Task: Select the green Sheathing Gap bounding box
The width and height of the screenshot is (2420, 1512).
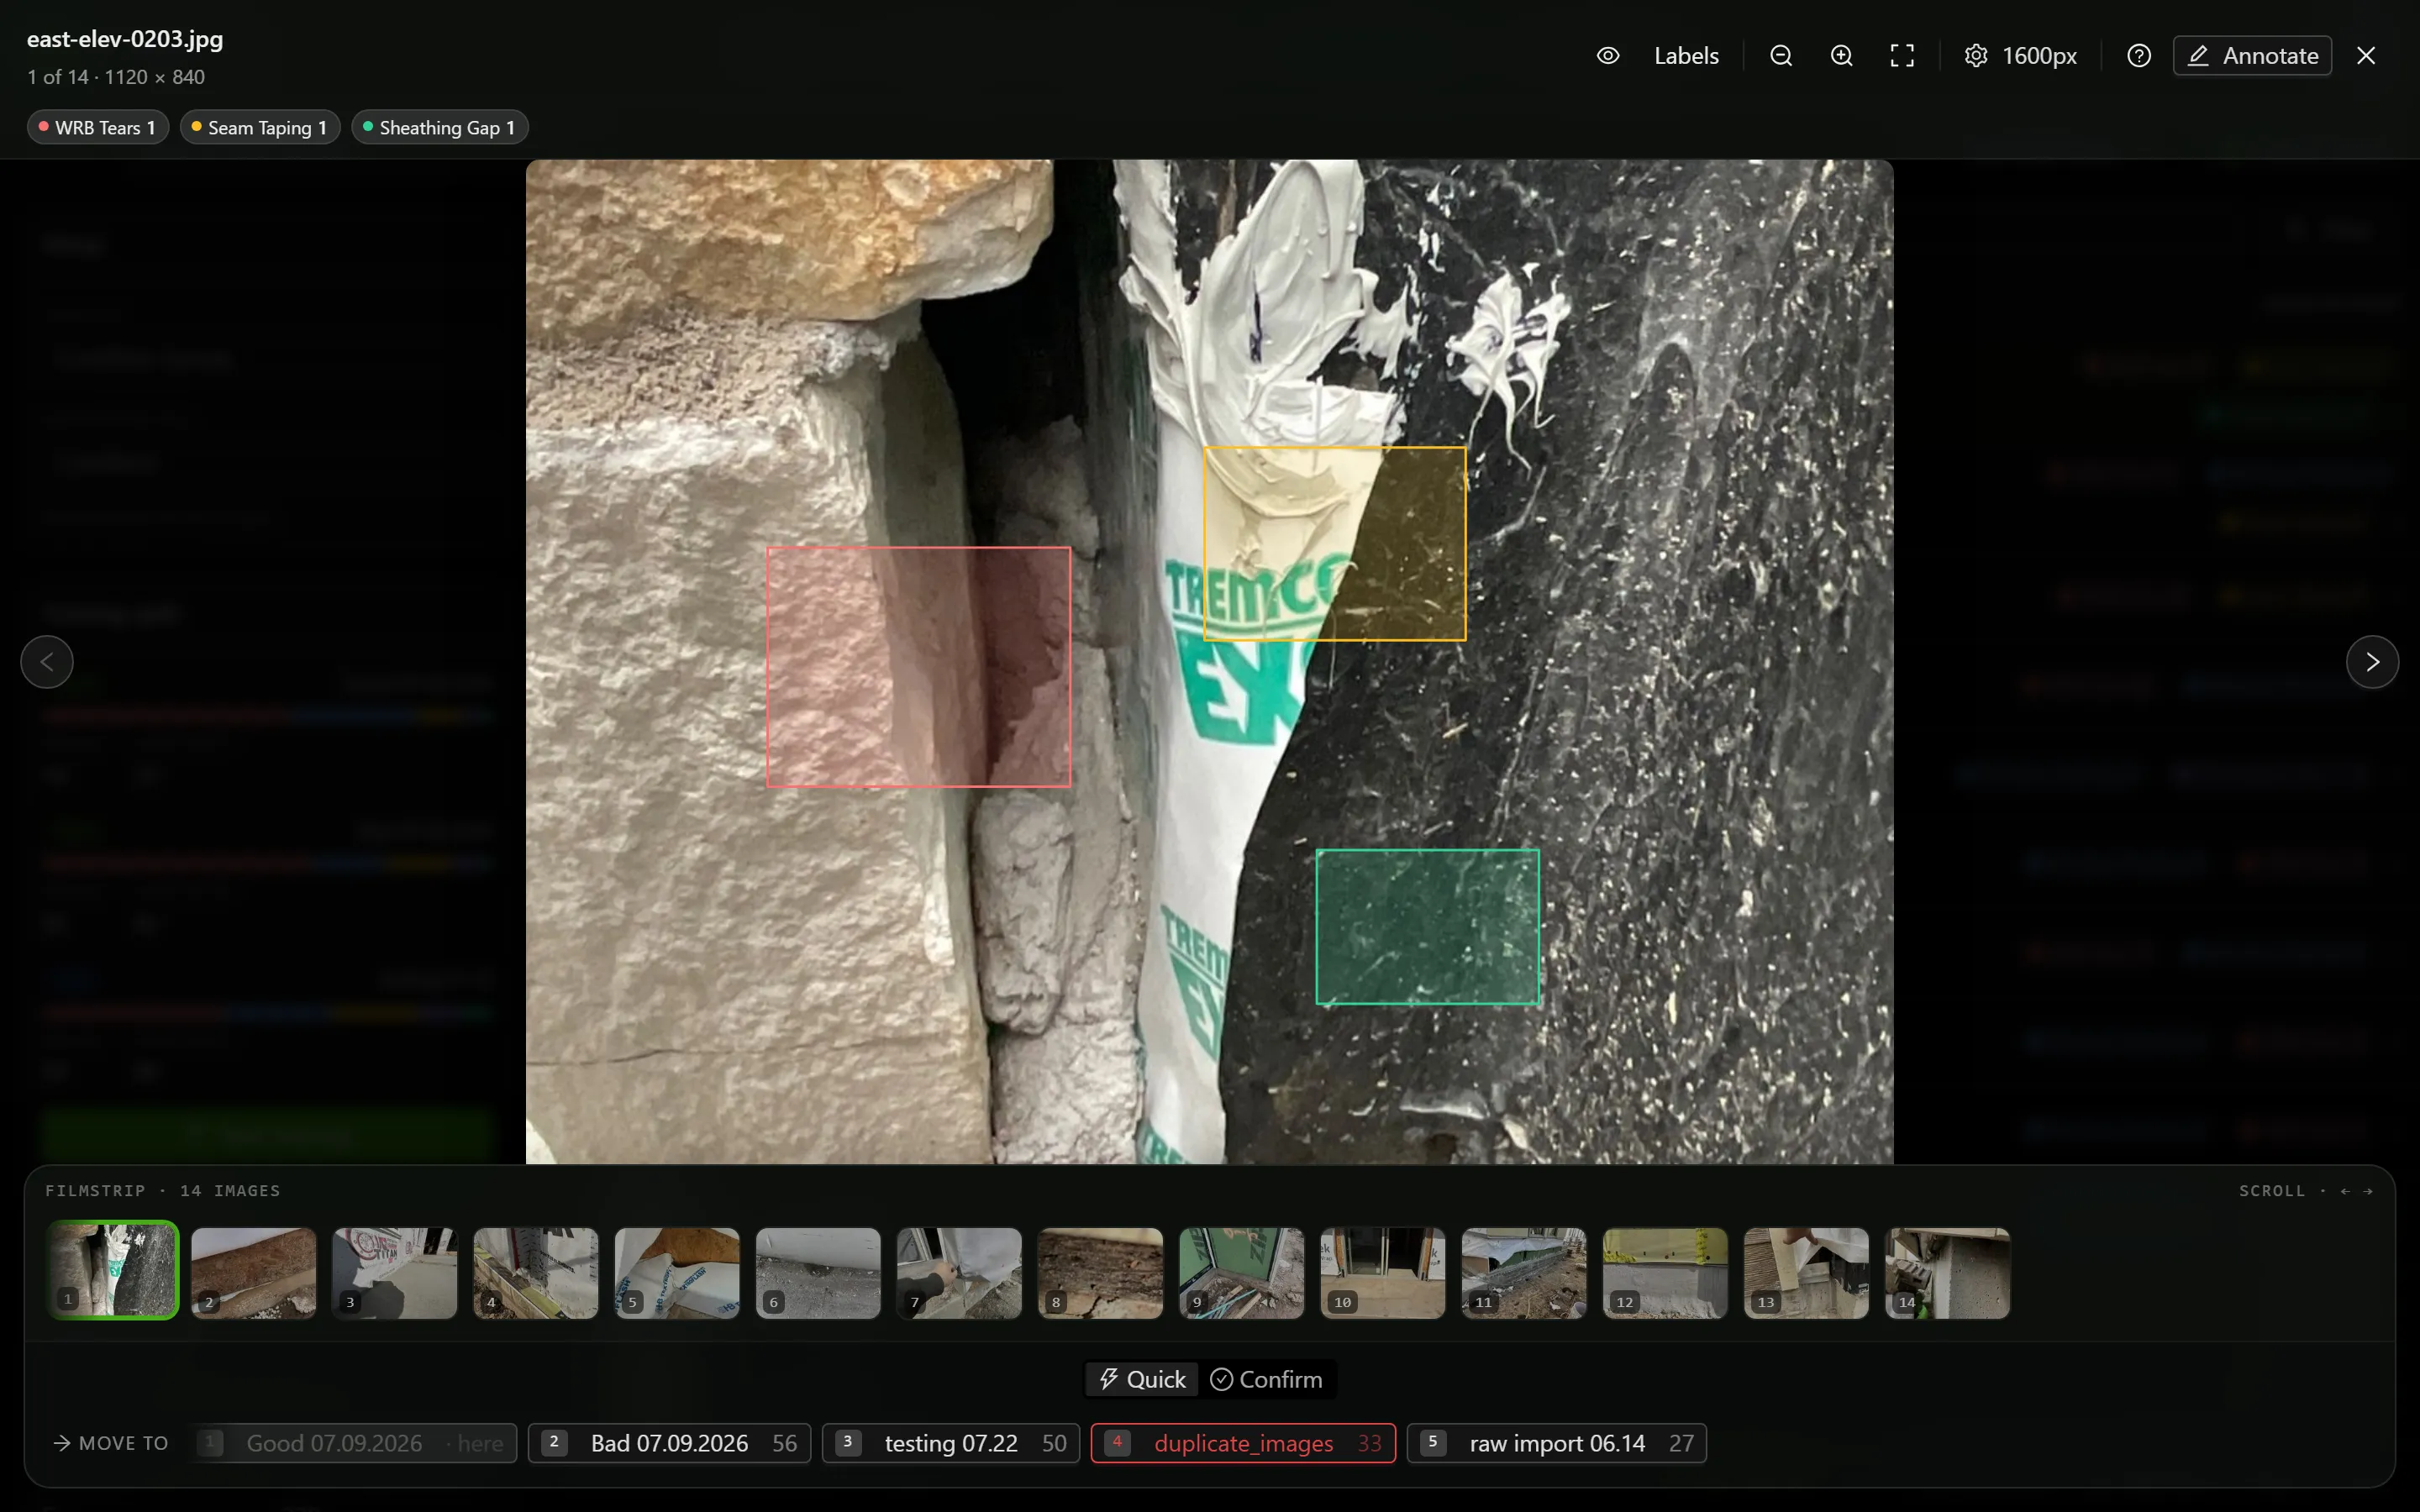Action: (x=1427, y=927)
